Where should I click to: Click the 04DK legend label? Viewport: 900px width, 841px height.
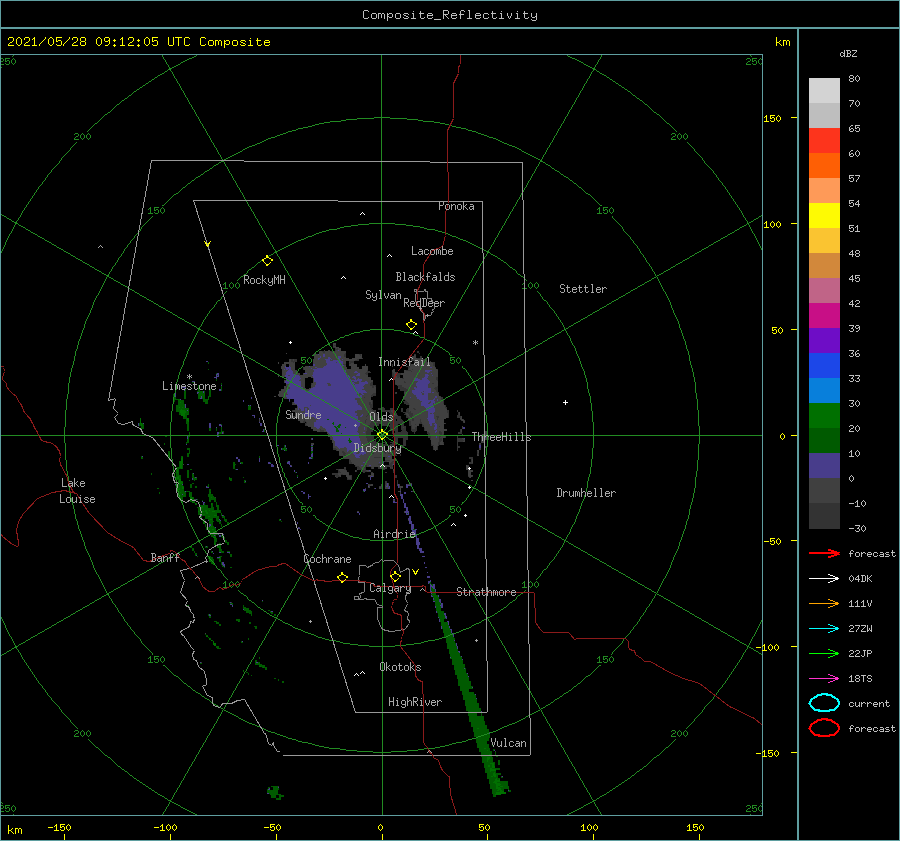tap(860, 578)
